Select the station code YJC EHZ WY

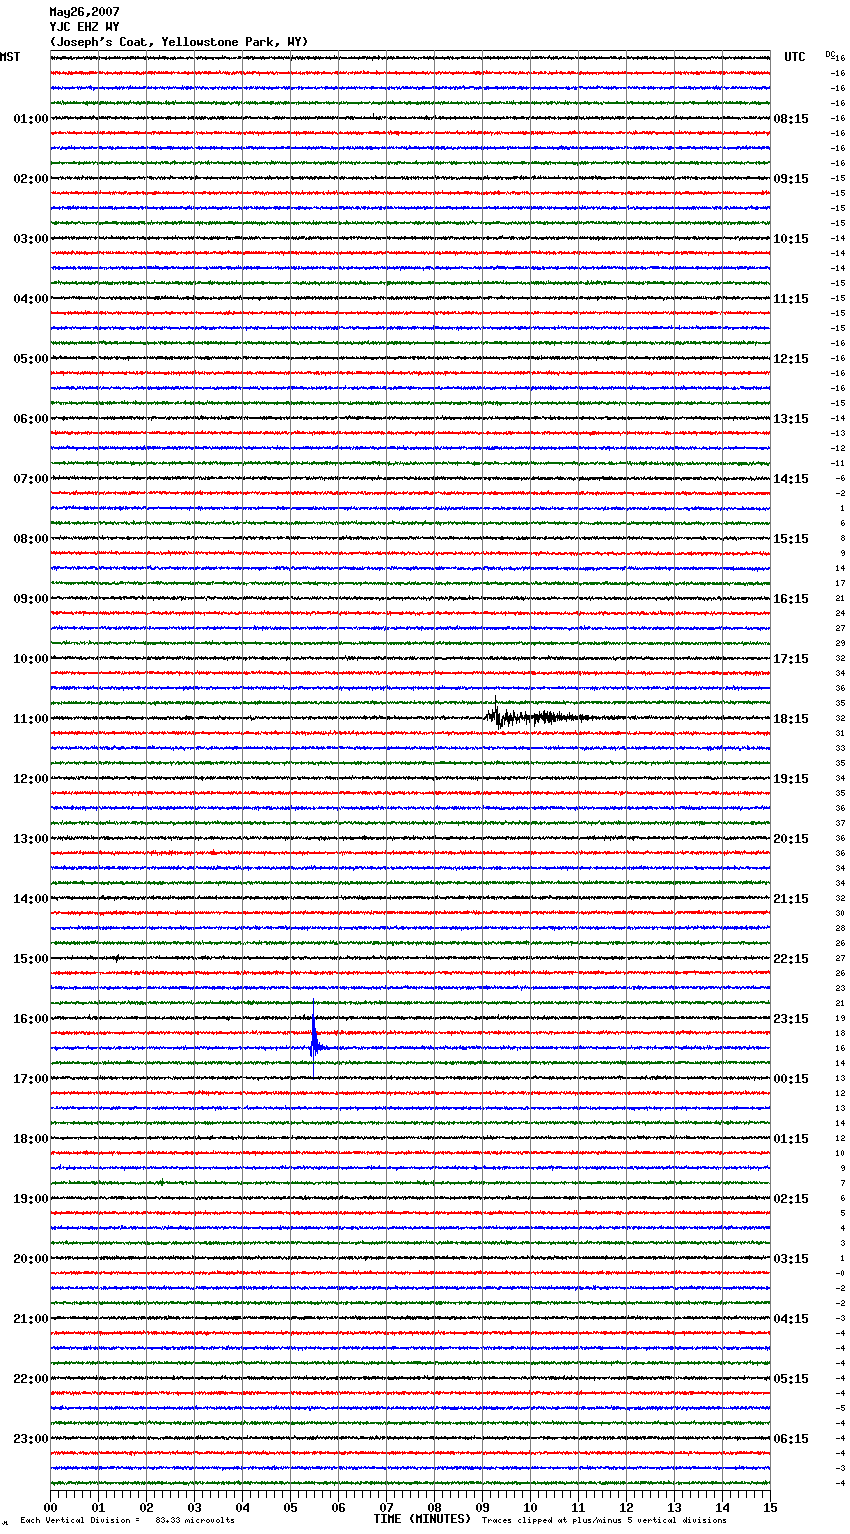pyautogui.click(x=85, y=27)
